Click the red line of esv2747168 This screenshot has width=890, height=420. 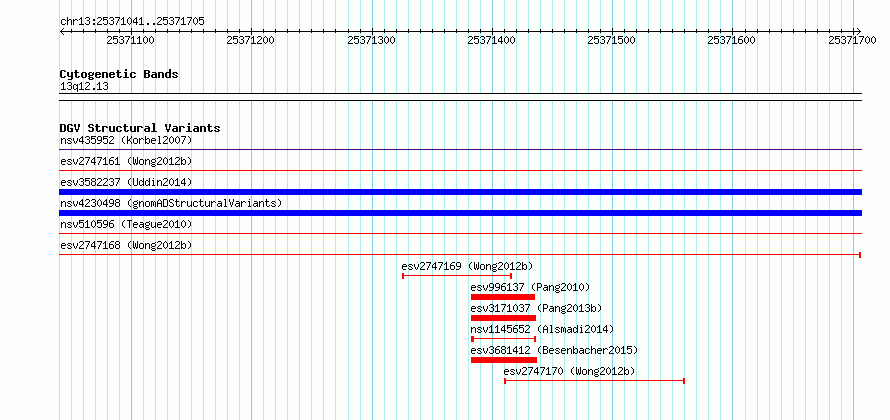coord(460,255)
